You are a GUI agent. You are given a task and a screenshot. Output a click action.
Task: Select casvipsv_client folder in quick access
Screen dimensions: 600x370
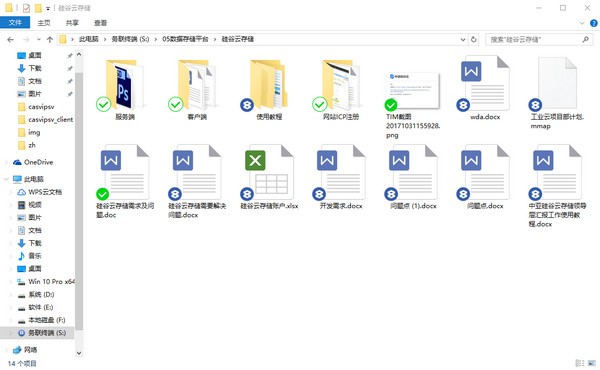pos(46,120)
